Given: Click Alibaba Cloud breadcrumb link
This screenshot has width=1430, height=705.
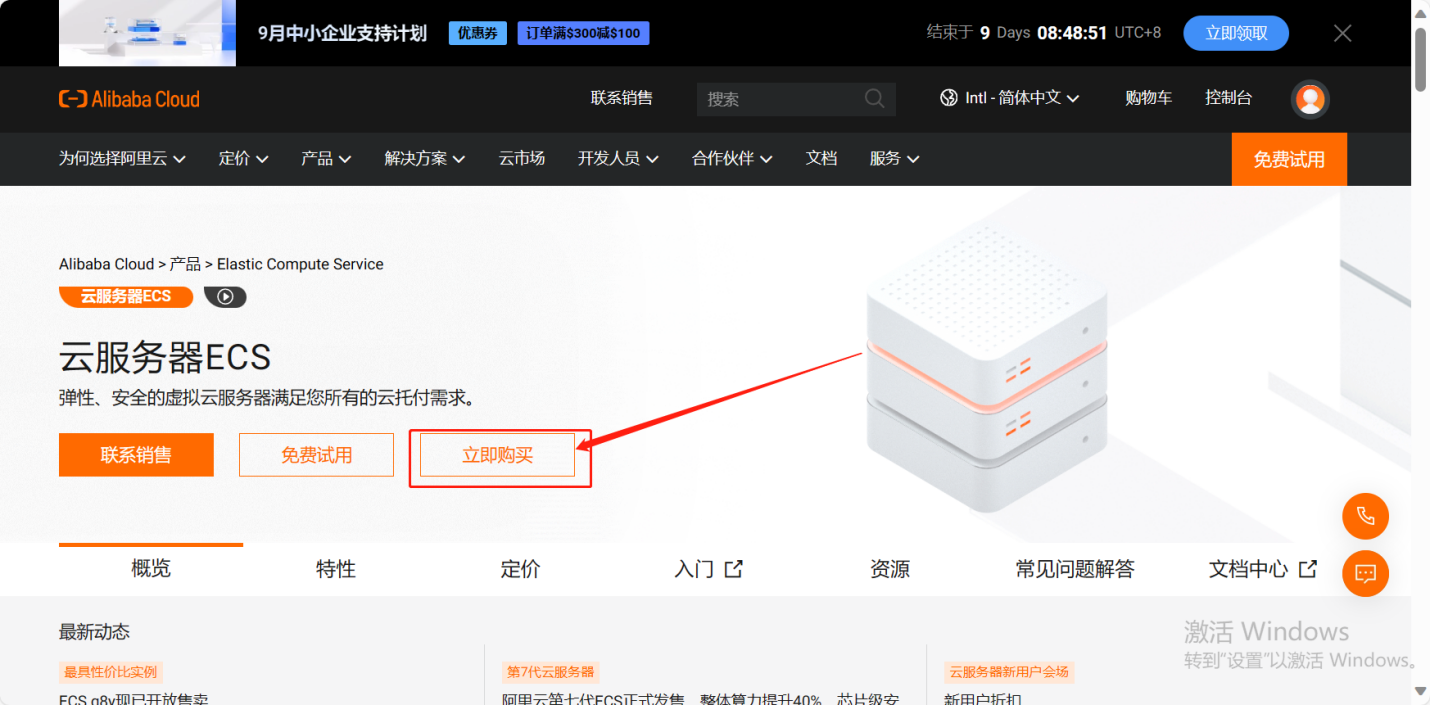Looking at the screenshot, I should click(x=106, y=264).
